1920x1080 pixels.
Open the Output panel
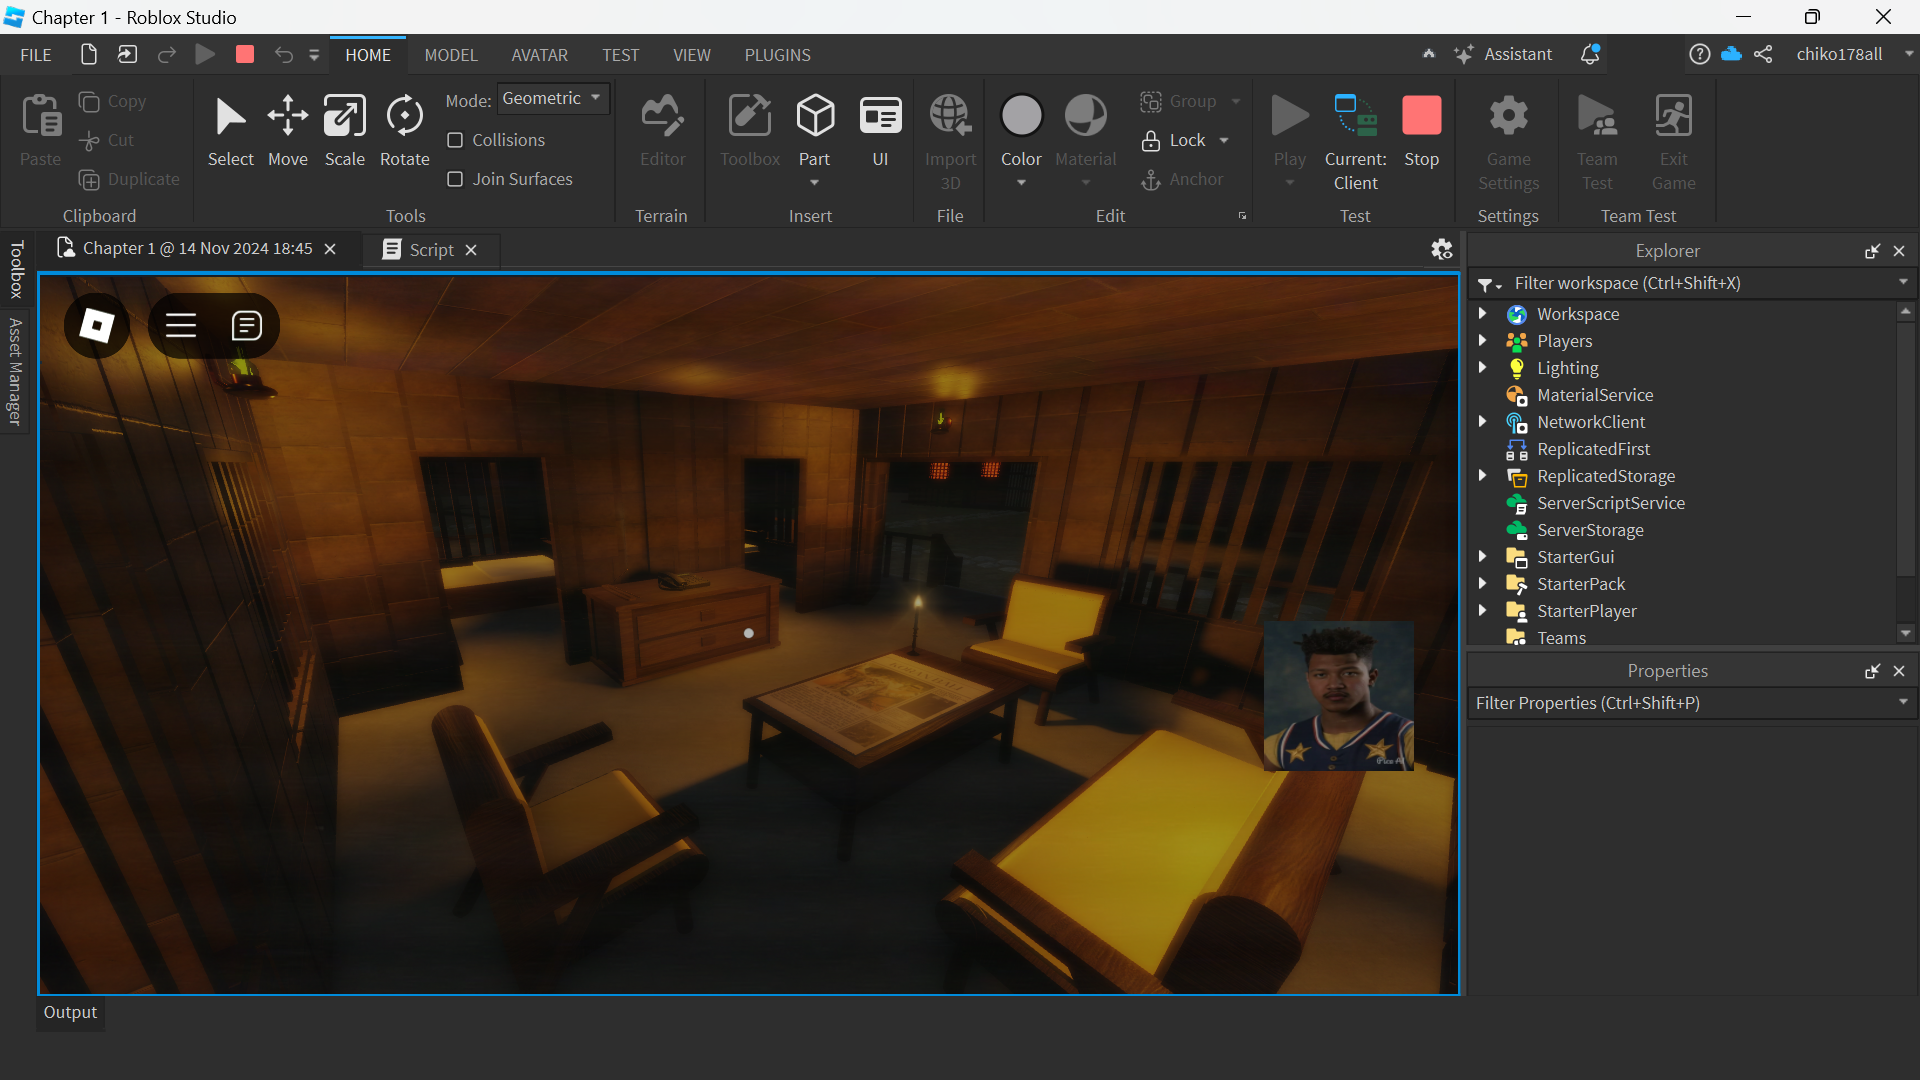[x=70, y=1012]
